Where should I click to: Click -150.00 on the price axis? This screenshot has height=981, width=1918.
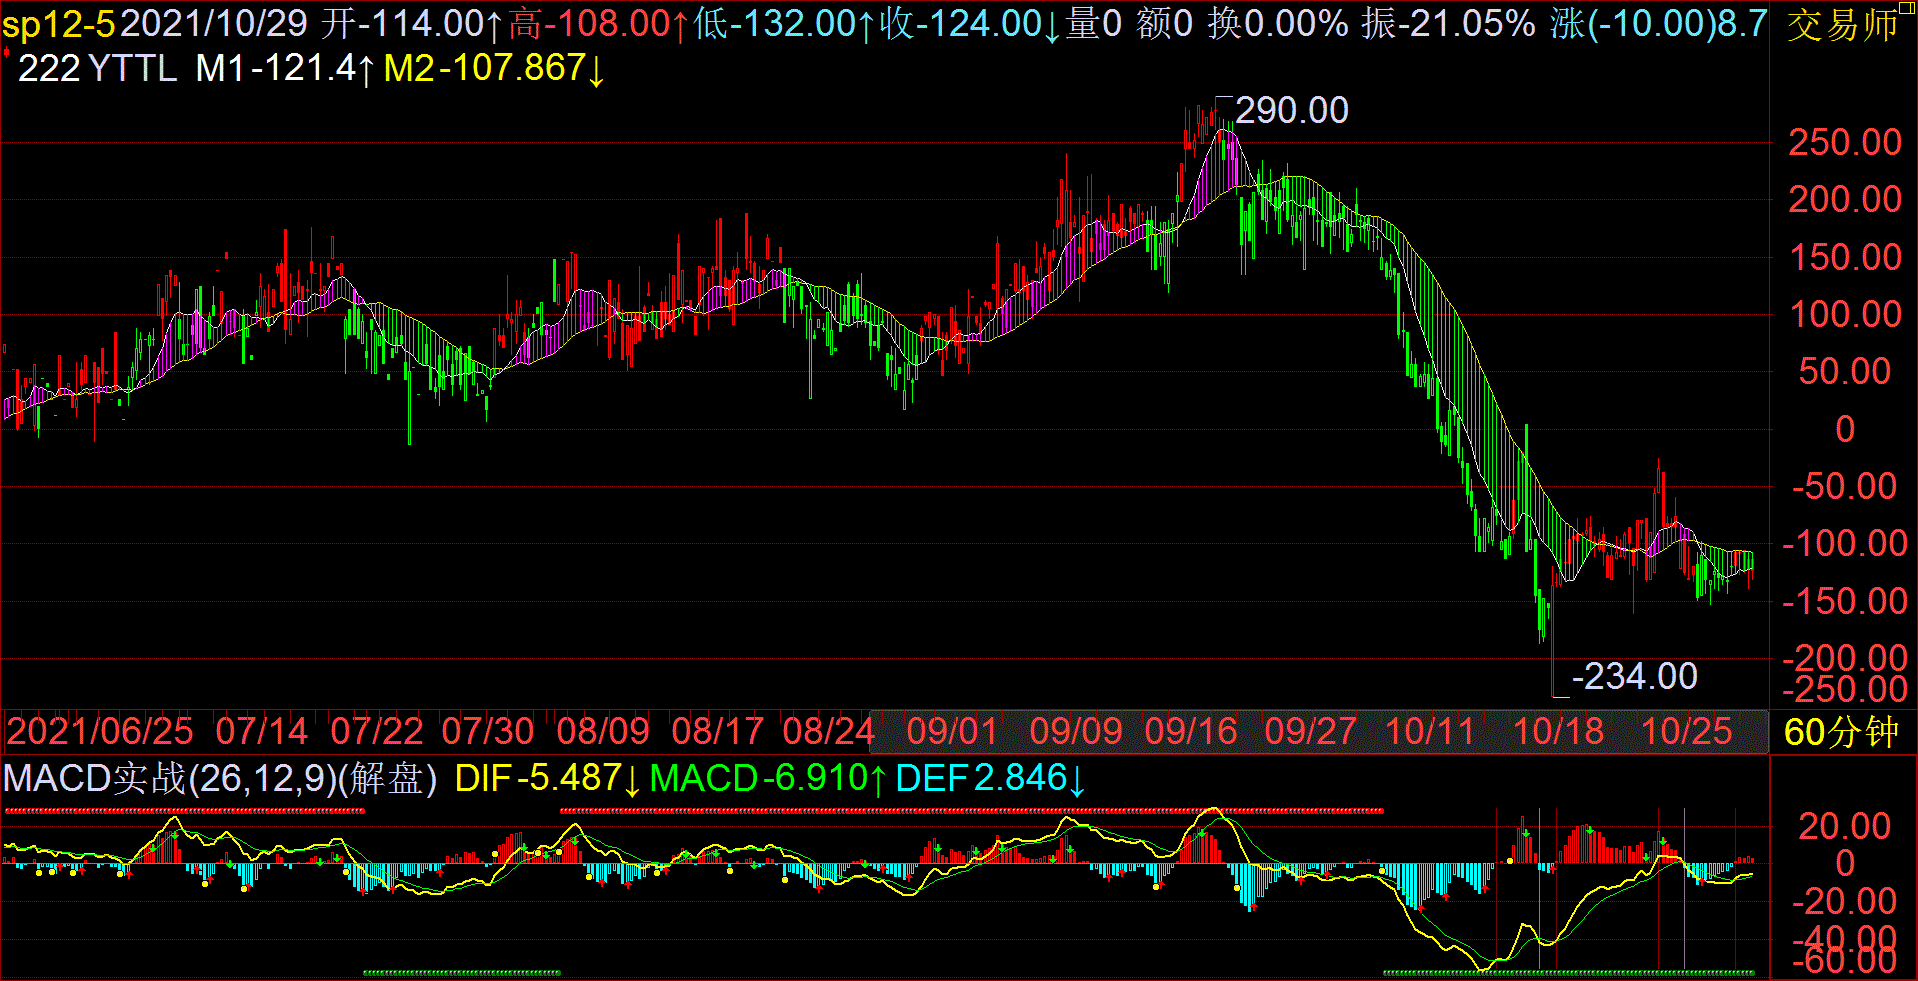(1844, 601)
